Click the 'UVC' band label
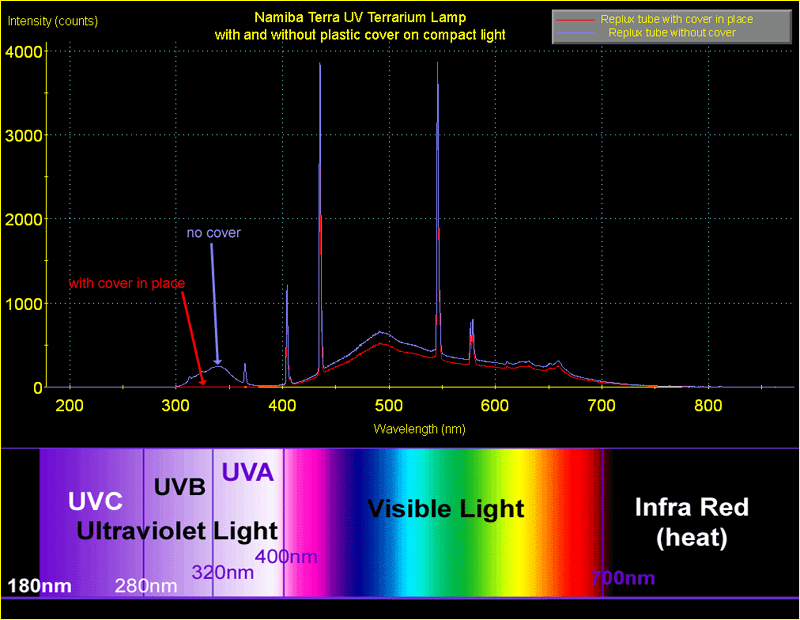This screenshot has width=800, height=620. pos(95,502)
